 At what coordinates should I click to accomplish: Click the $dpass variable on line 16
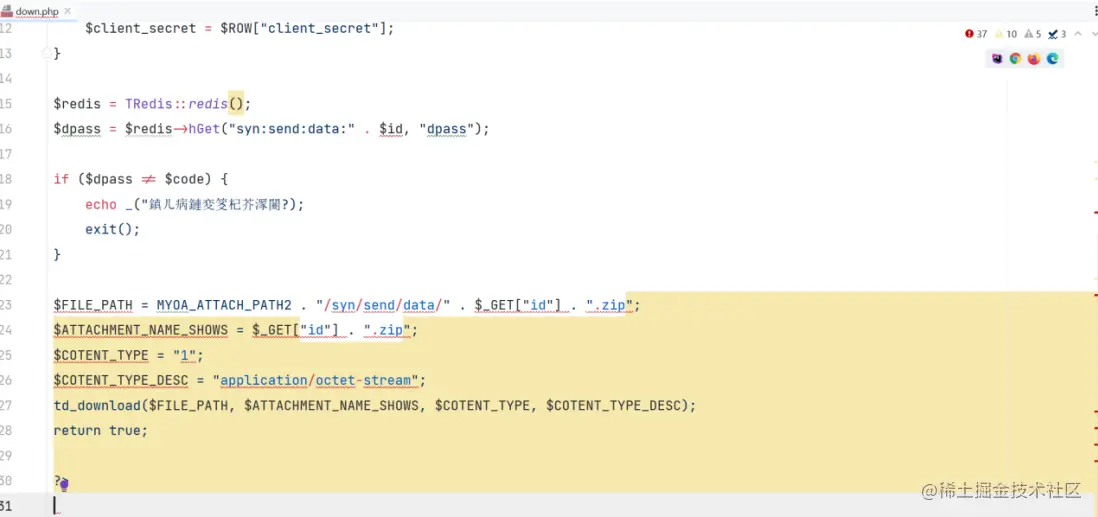(x=78, y=129)
